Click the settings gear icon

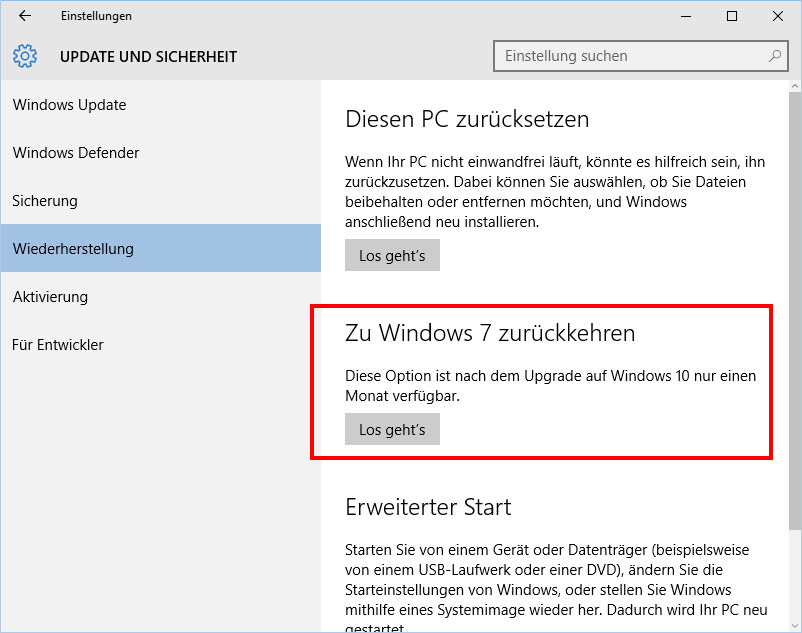[x=25, y=56]
